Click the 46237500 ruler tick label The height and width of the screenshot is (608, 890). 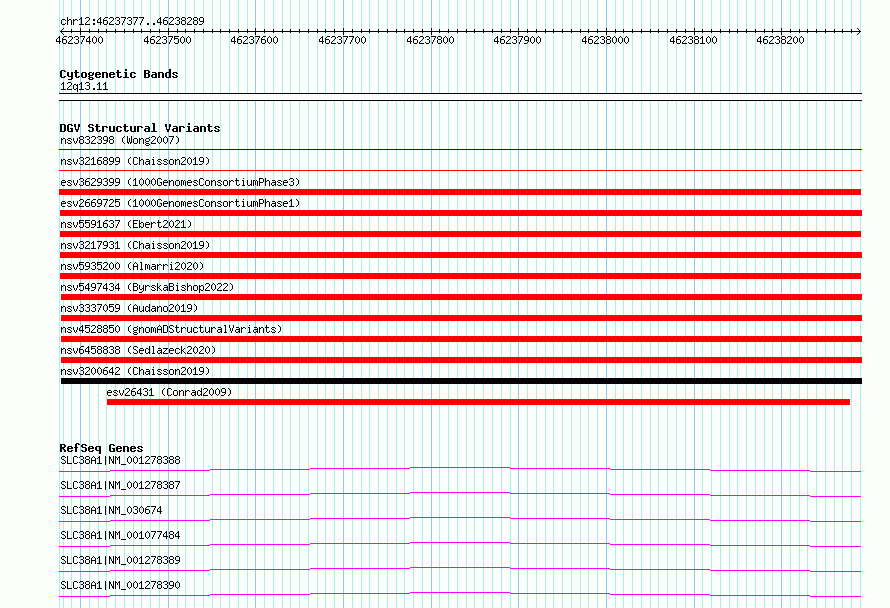(167, 40)
